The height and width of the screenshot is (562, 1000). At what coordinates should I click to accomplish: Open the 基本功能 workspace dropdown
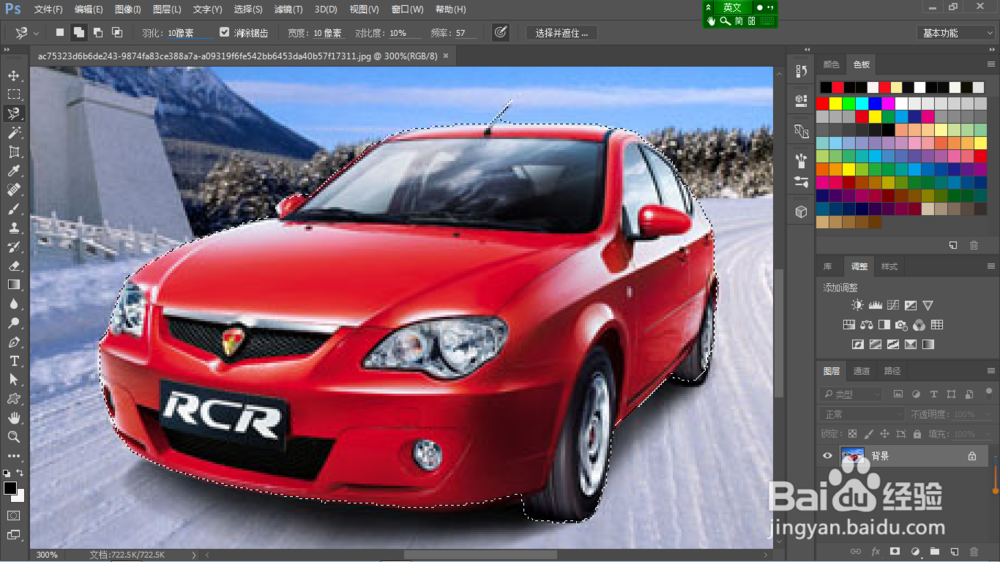(956, 33)
